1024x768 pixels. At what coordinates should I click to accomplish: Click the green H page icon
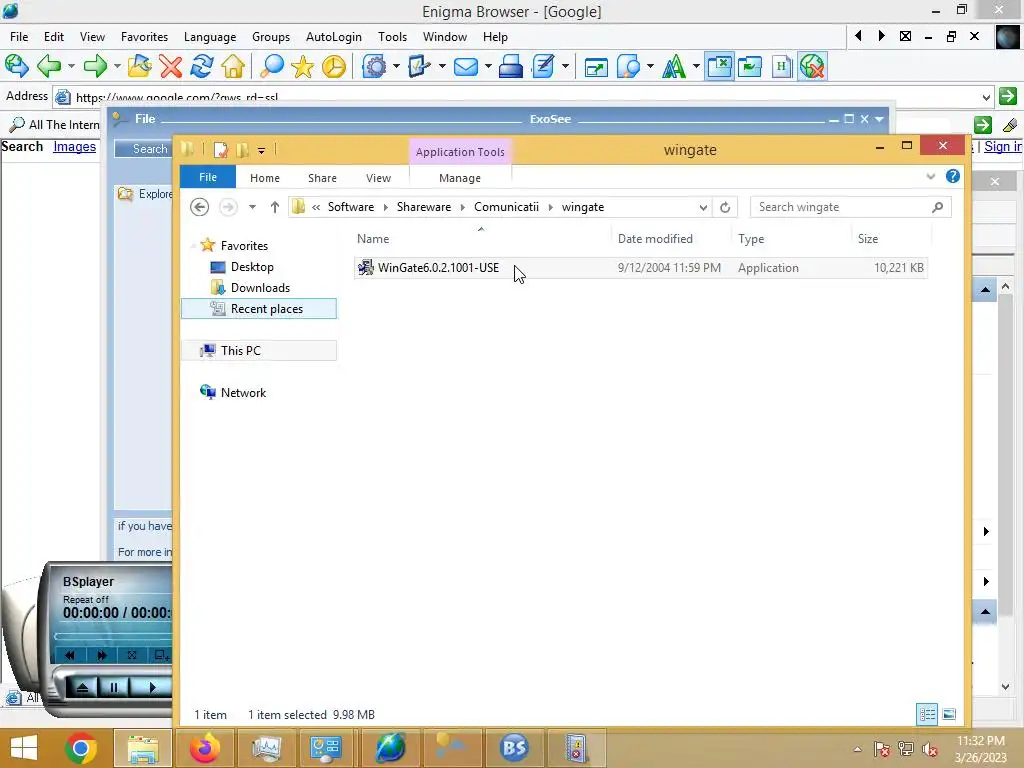[x=781, y=66]
